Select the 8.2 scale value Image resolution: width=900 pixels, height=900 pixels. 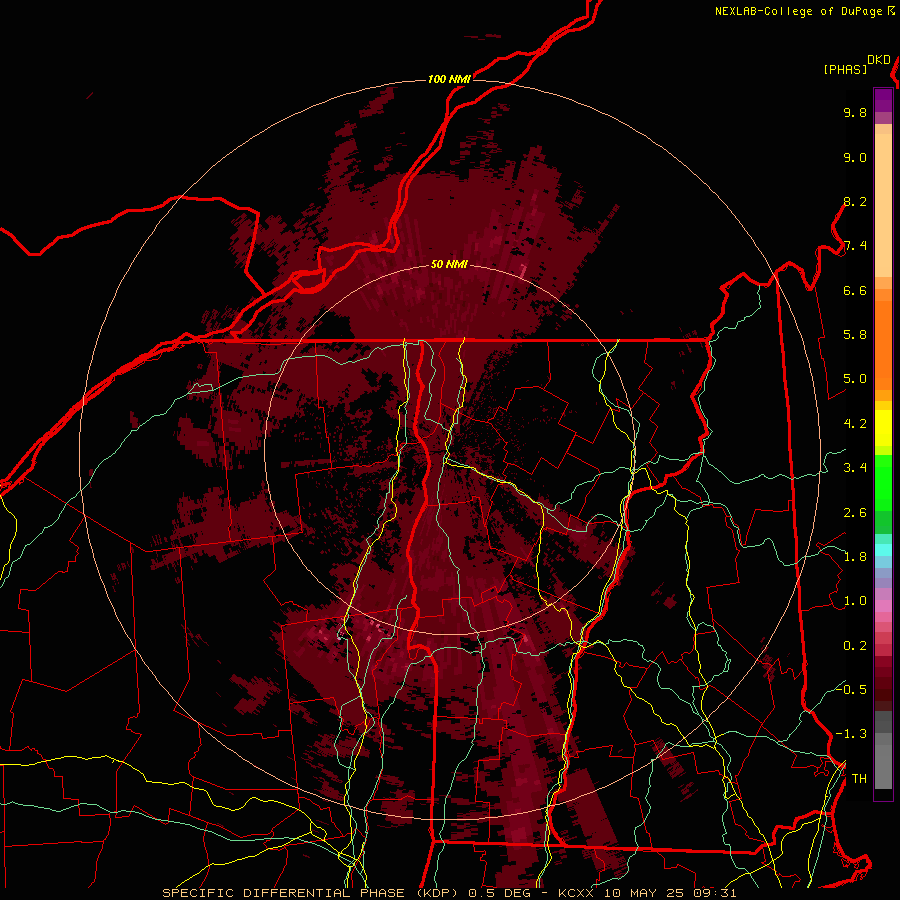point(855,201)
